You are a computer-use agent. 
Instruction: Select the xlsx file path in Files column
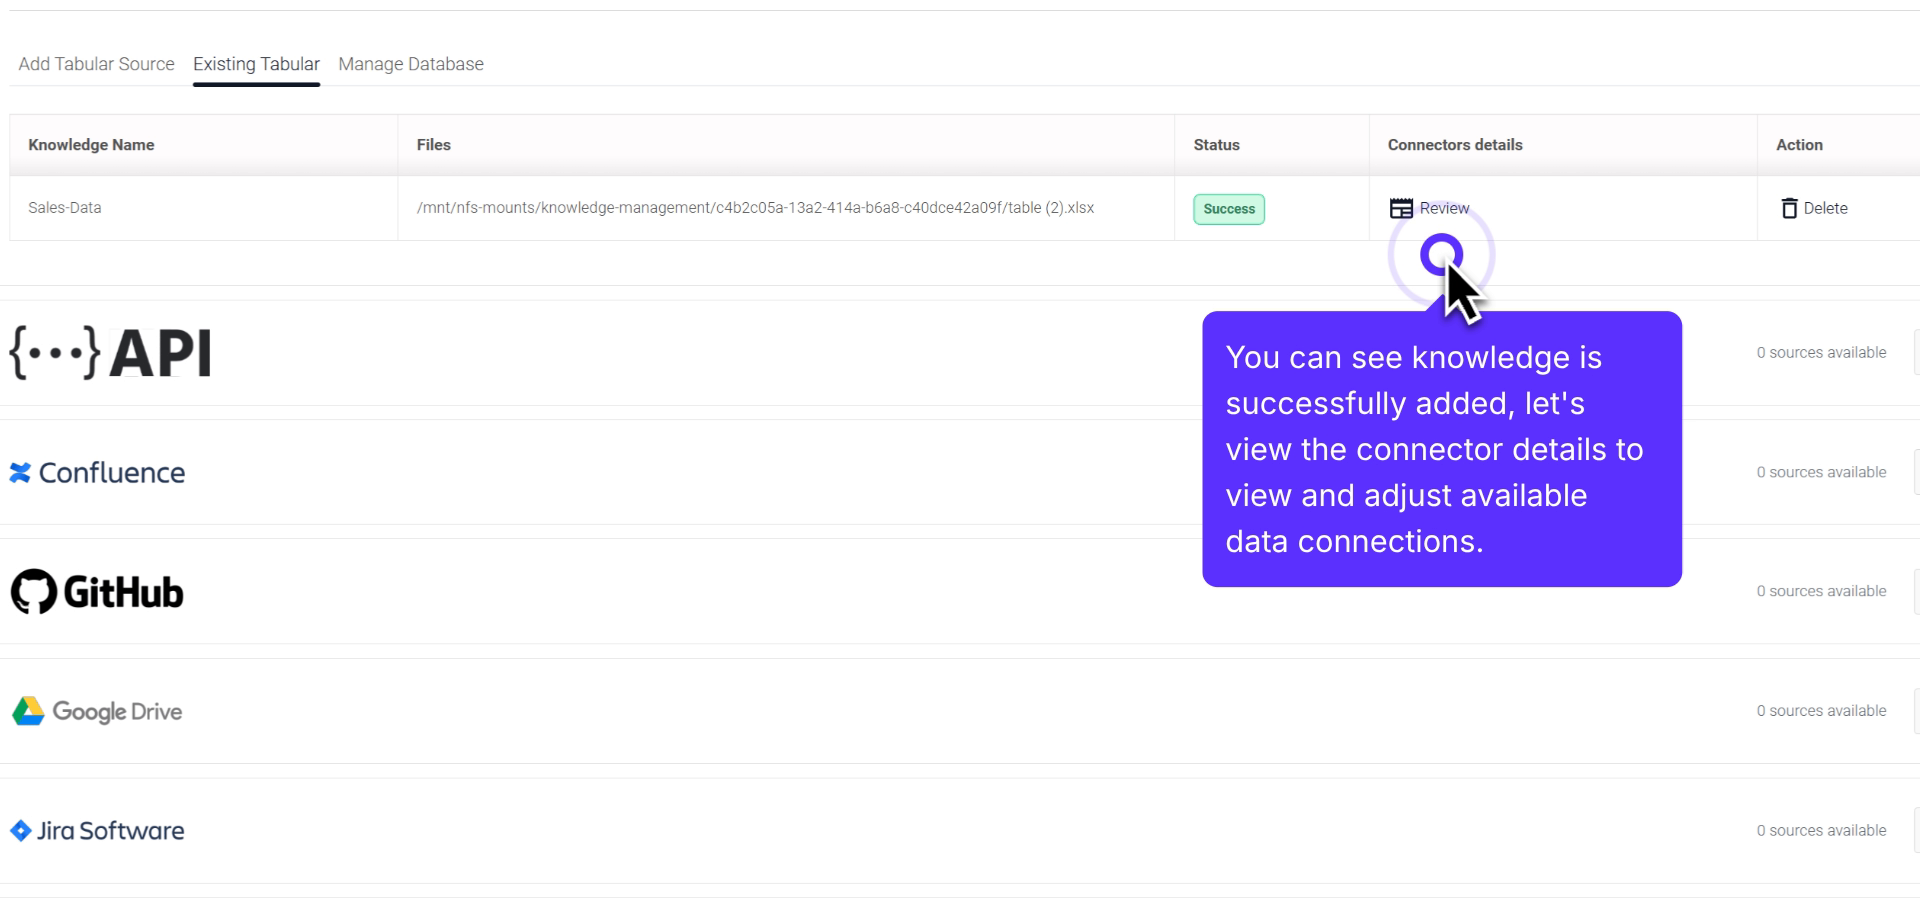(x=756, y=207)
